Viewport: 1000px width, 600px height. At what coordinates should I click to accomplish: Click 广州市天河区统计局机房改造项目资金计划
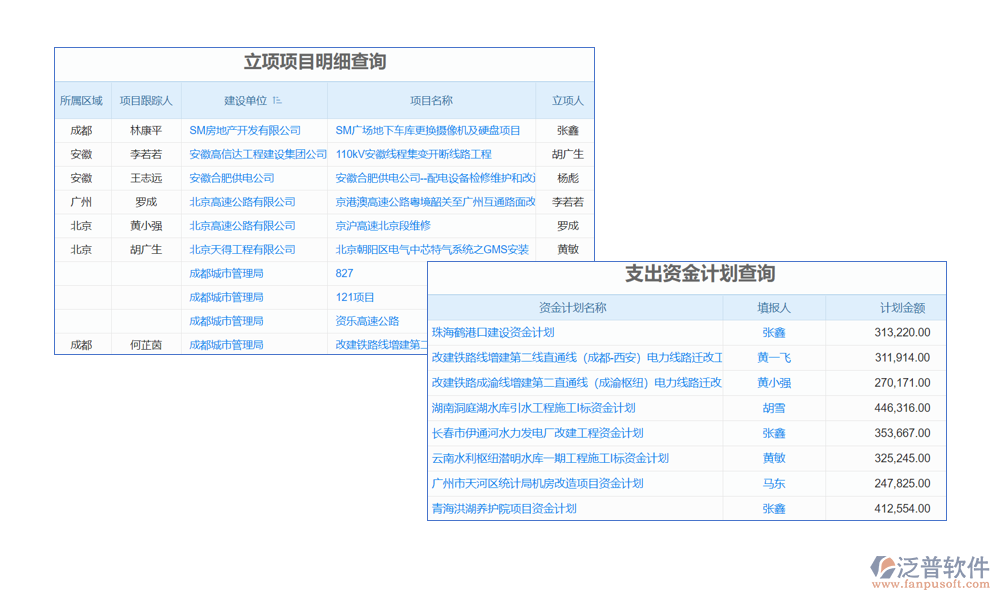coord(536,484)
